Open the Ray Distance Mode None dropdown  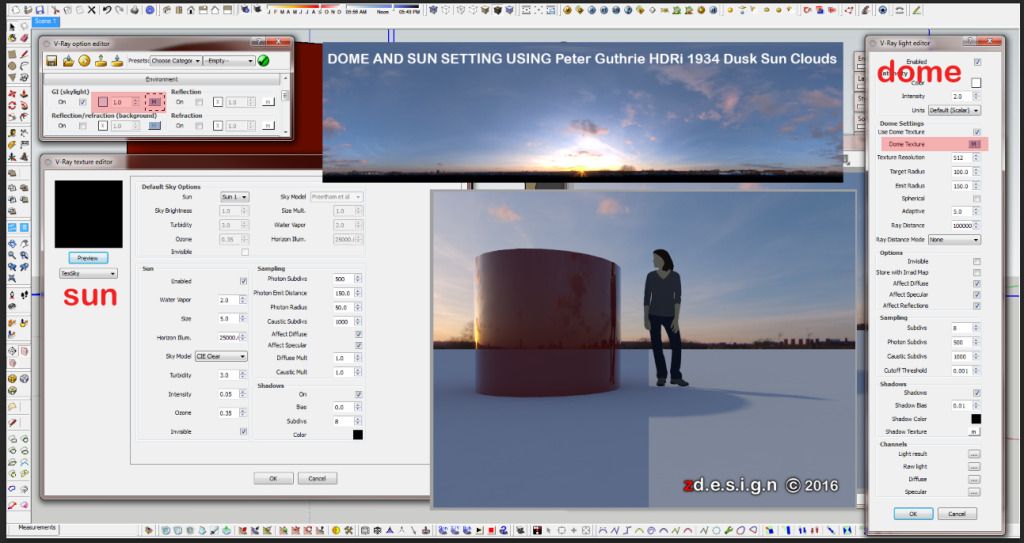[x=955, y=240]
